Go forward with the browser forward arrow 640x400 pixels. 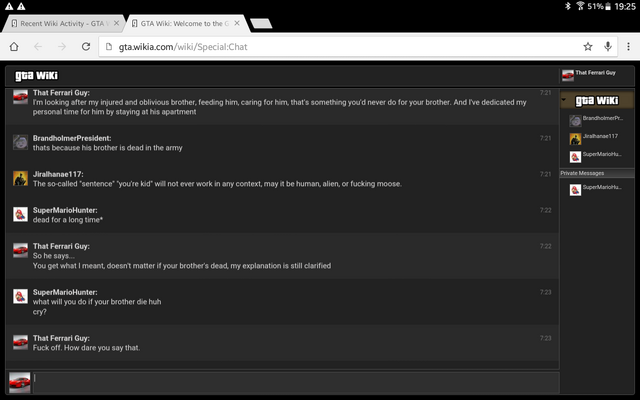[x=62, y=47]
